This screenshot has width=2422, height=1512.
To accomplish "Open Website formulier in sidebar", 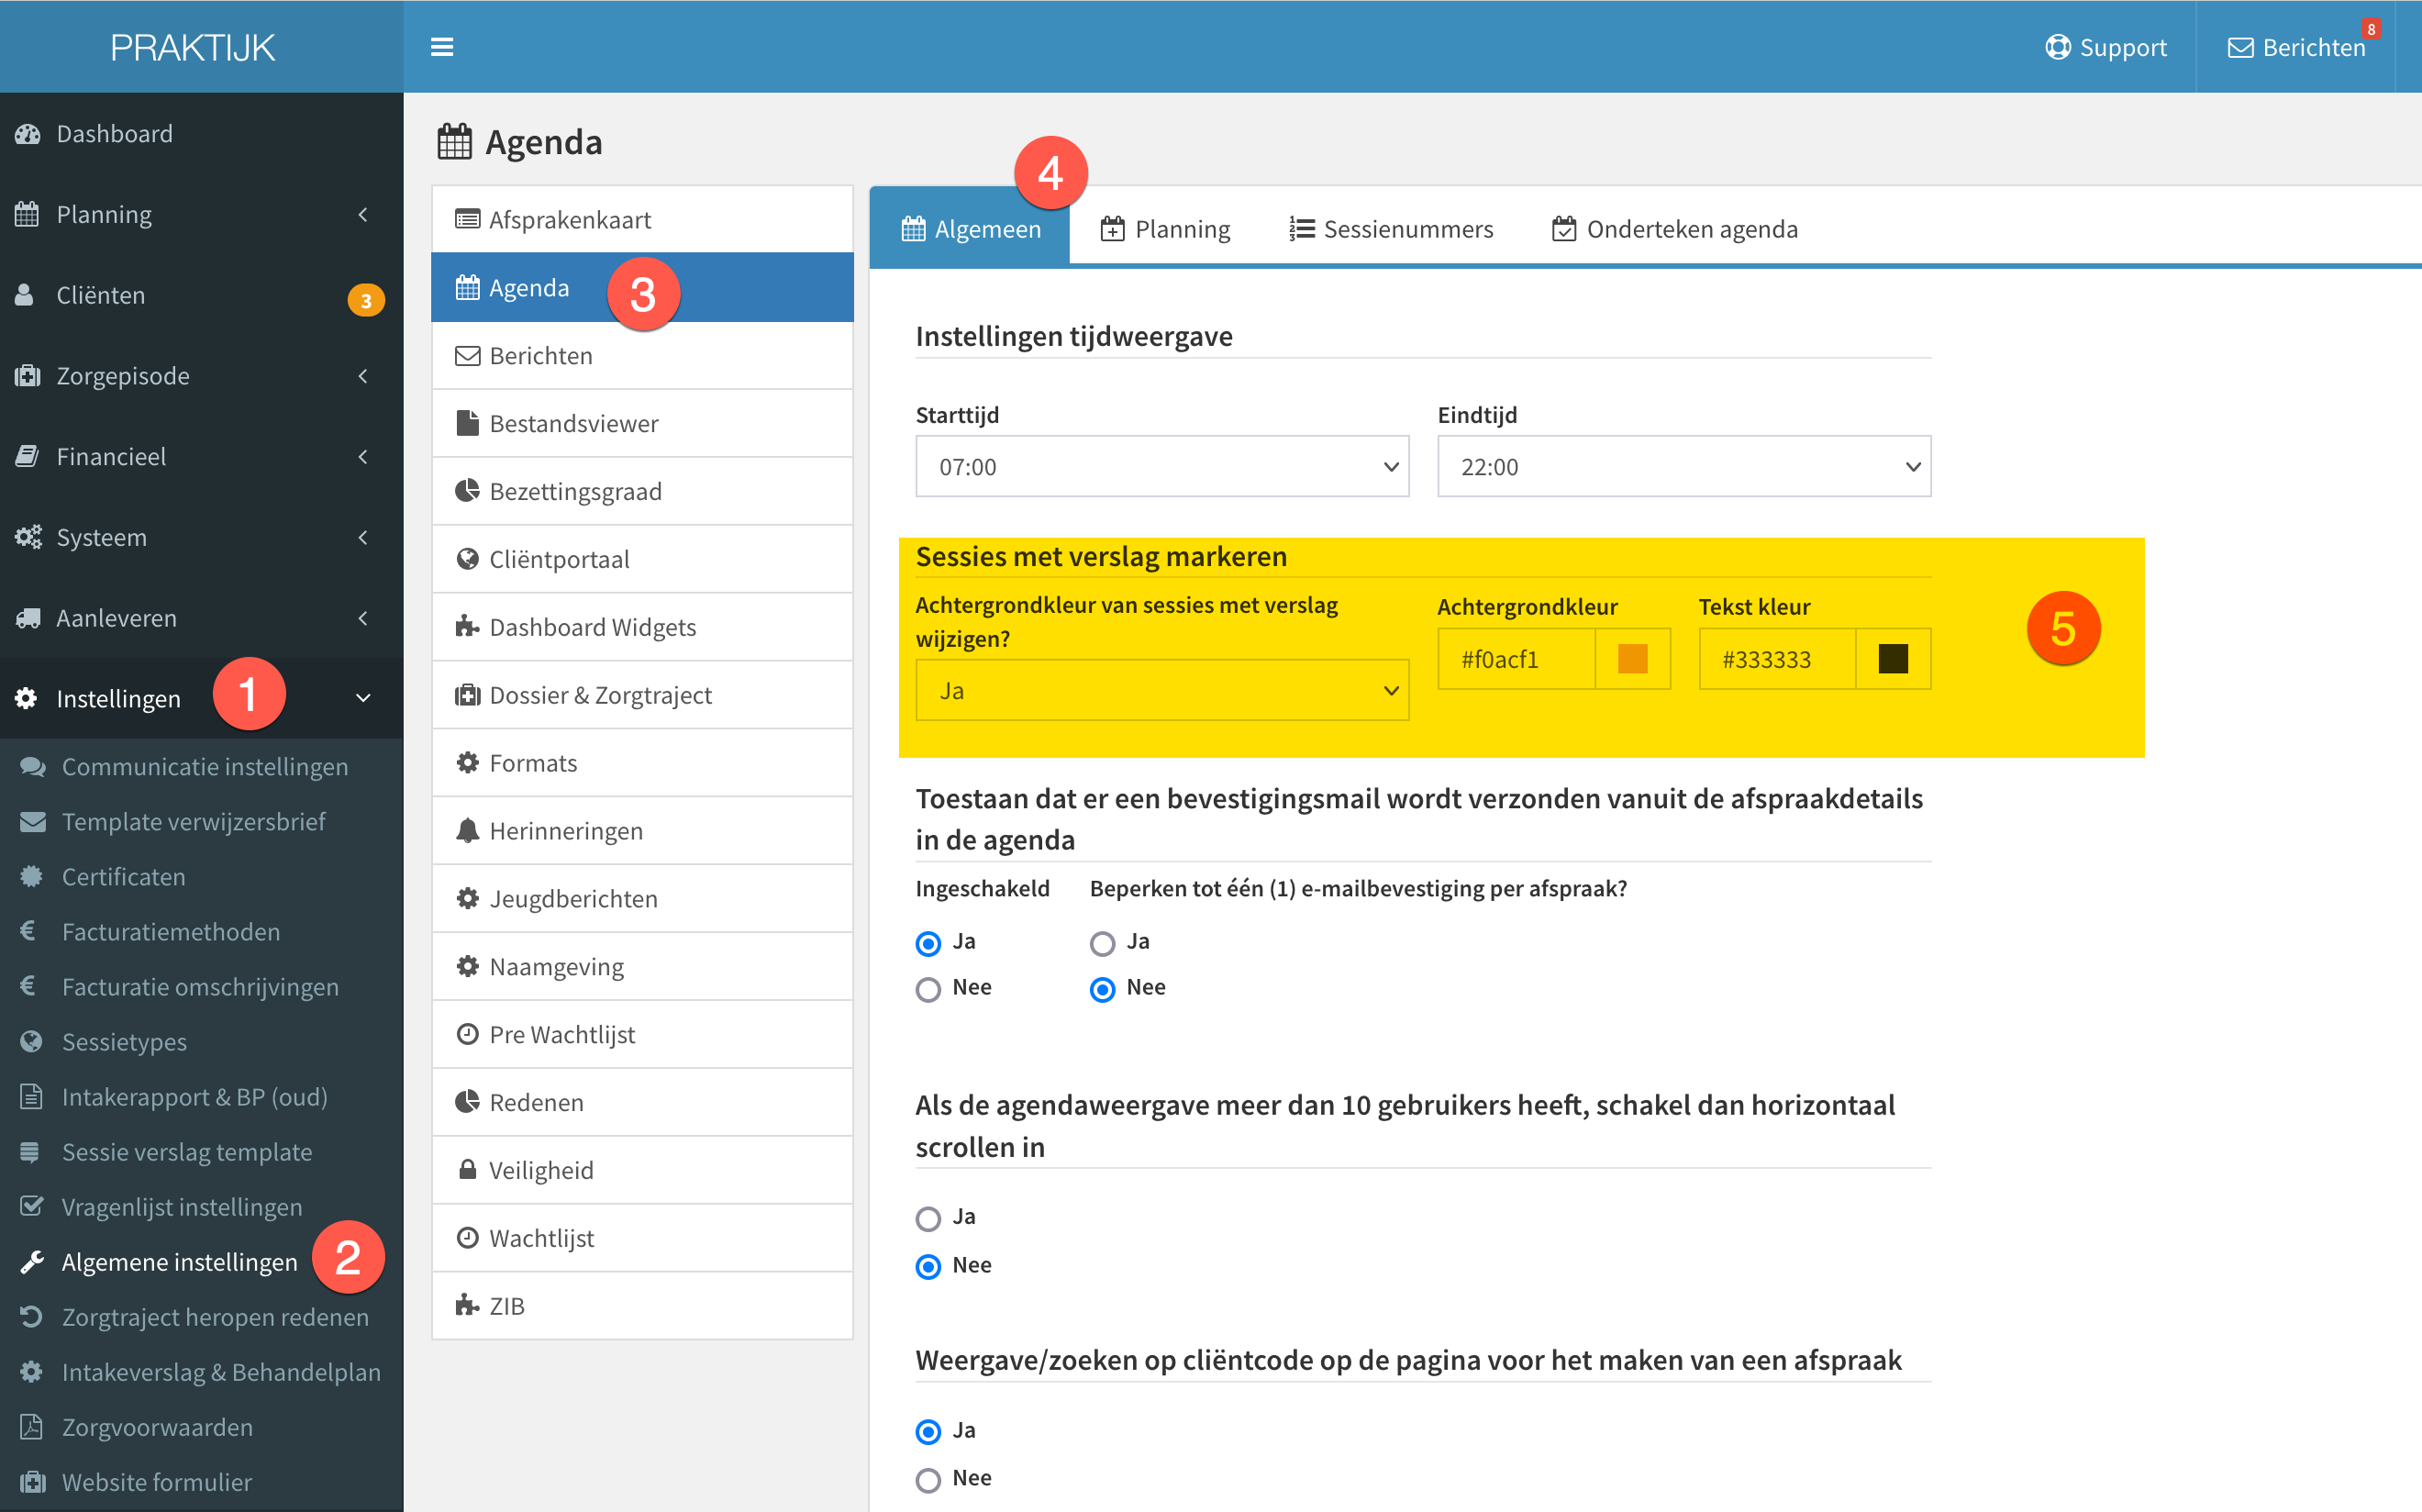I will [x=157, y=1482].
